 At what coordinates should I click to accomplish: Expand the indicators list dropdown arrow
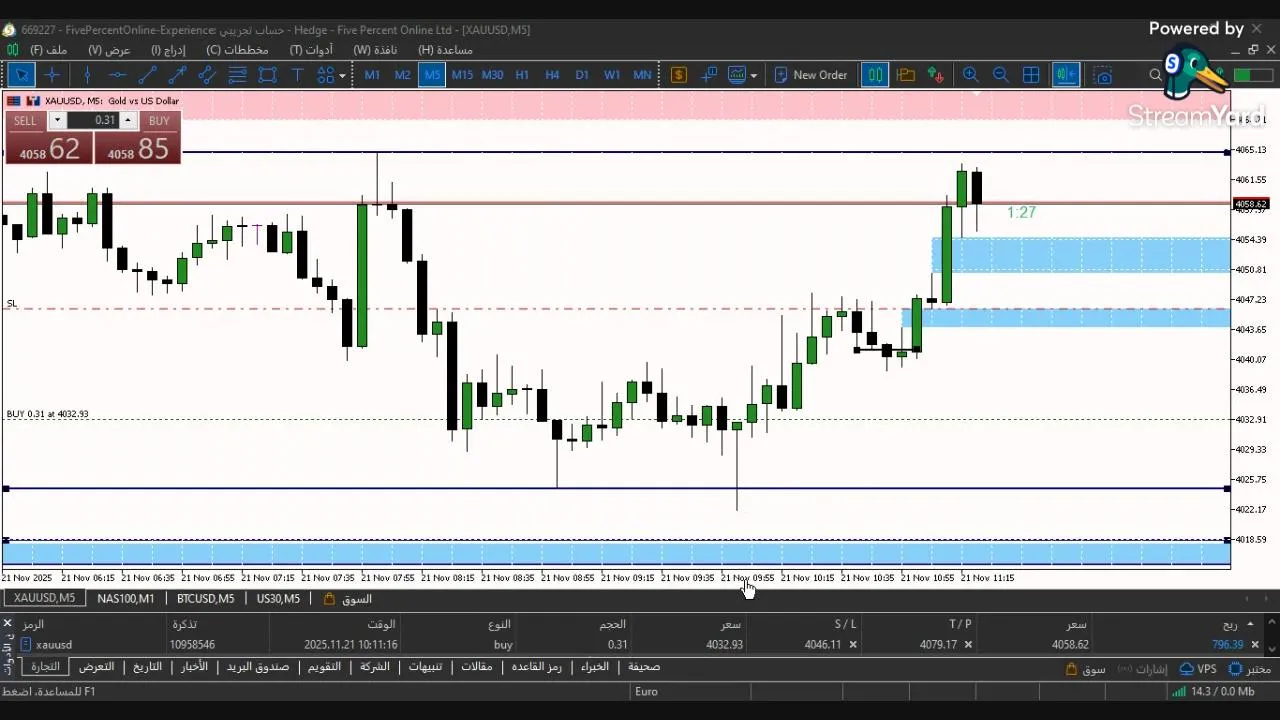click(x=753, y=75)
